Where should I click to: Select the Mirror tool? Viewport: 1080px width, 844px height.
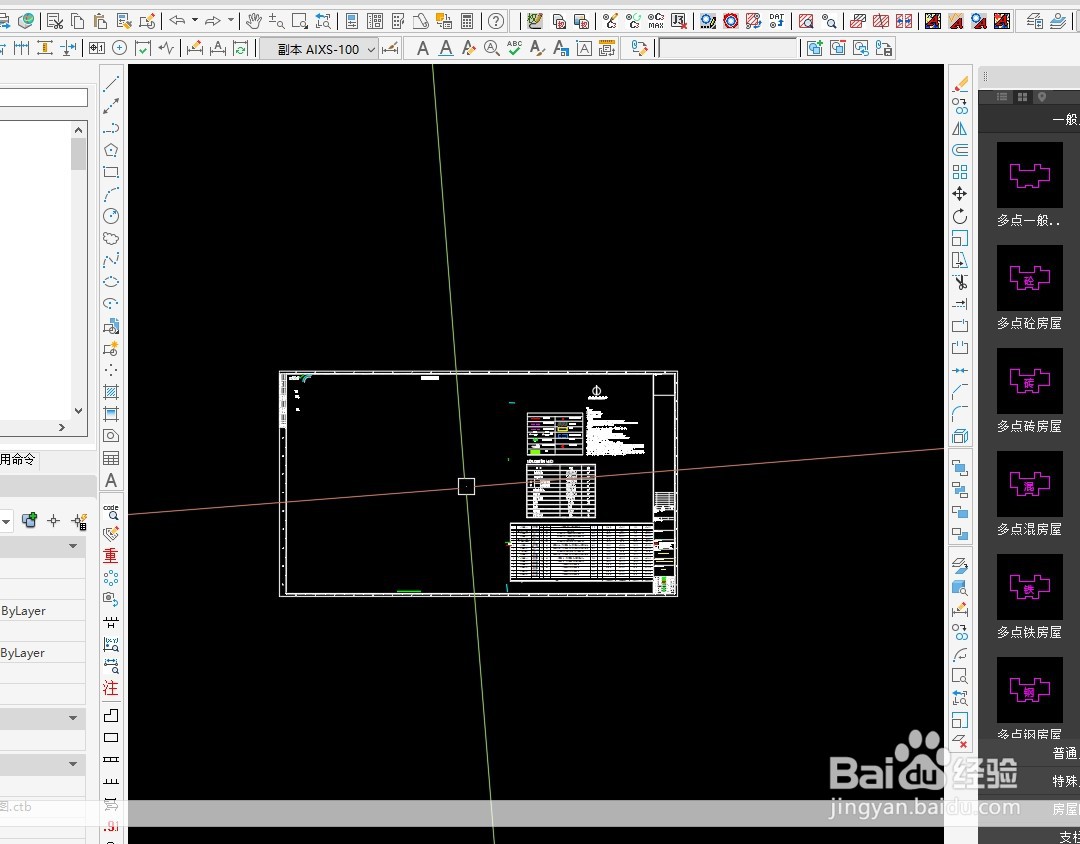point(960,128)
